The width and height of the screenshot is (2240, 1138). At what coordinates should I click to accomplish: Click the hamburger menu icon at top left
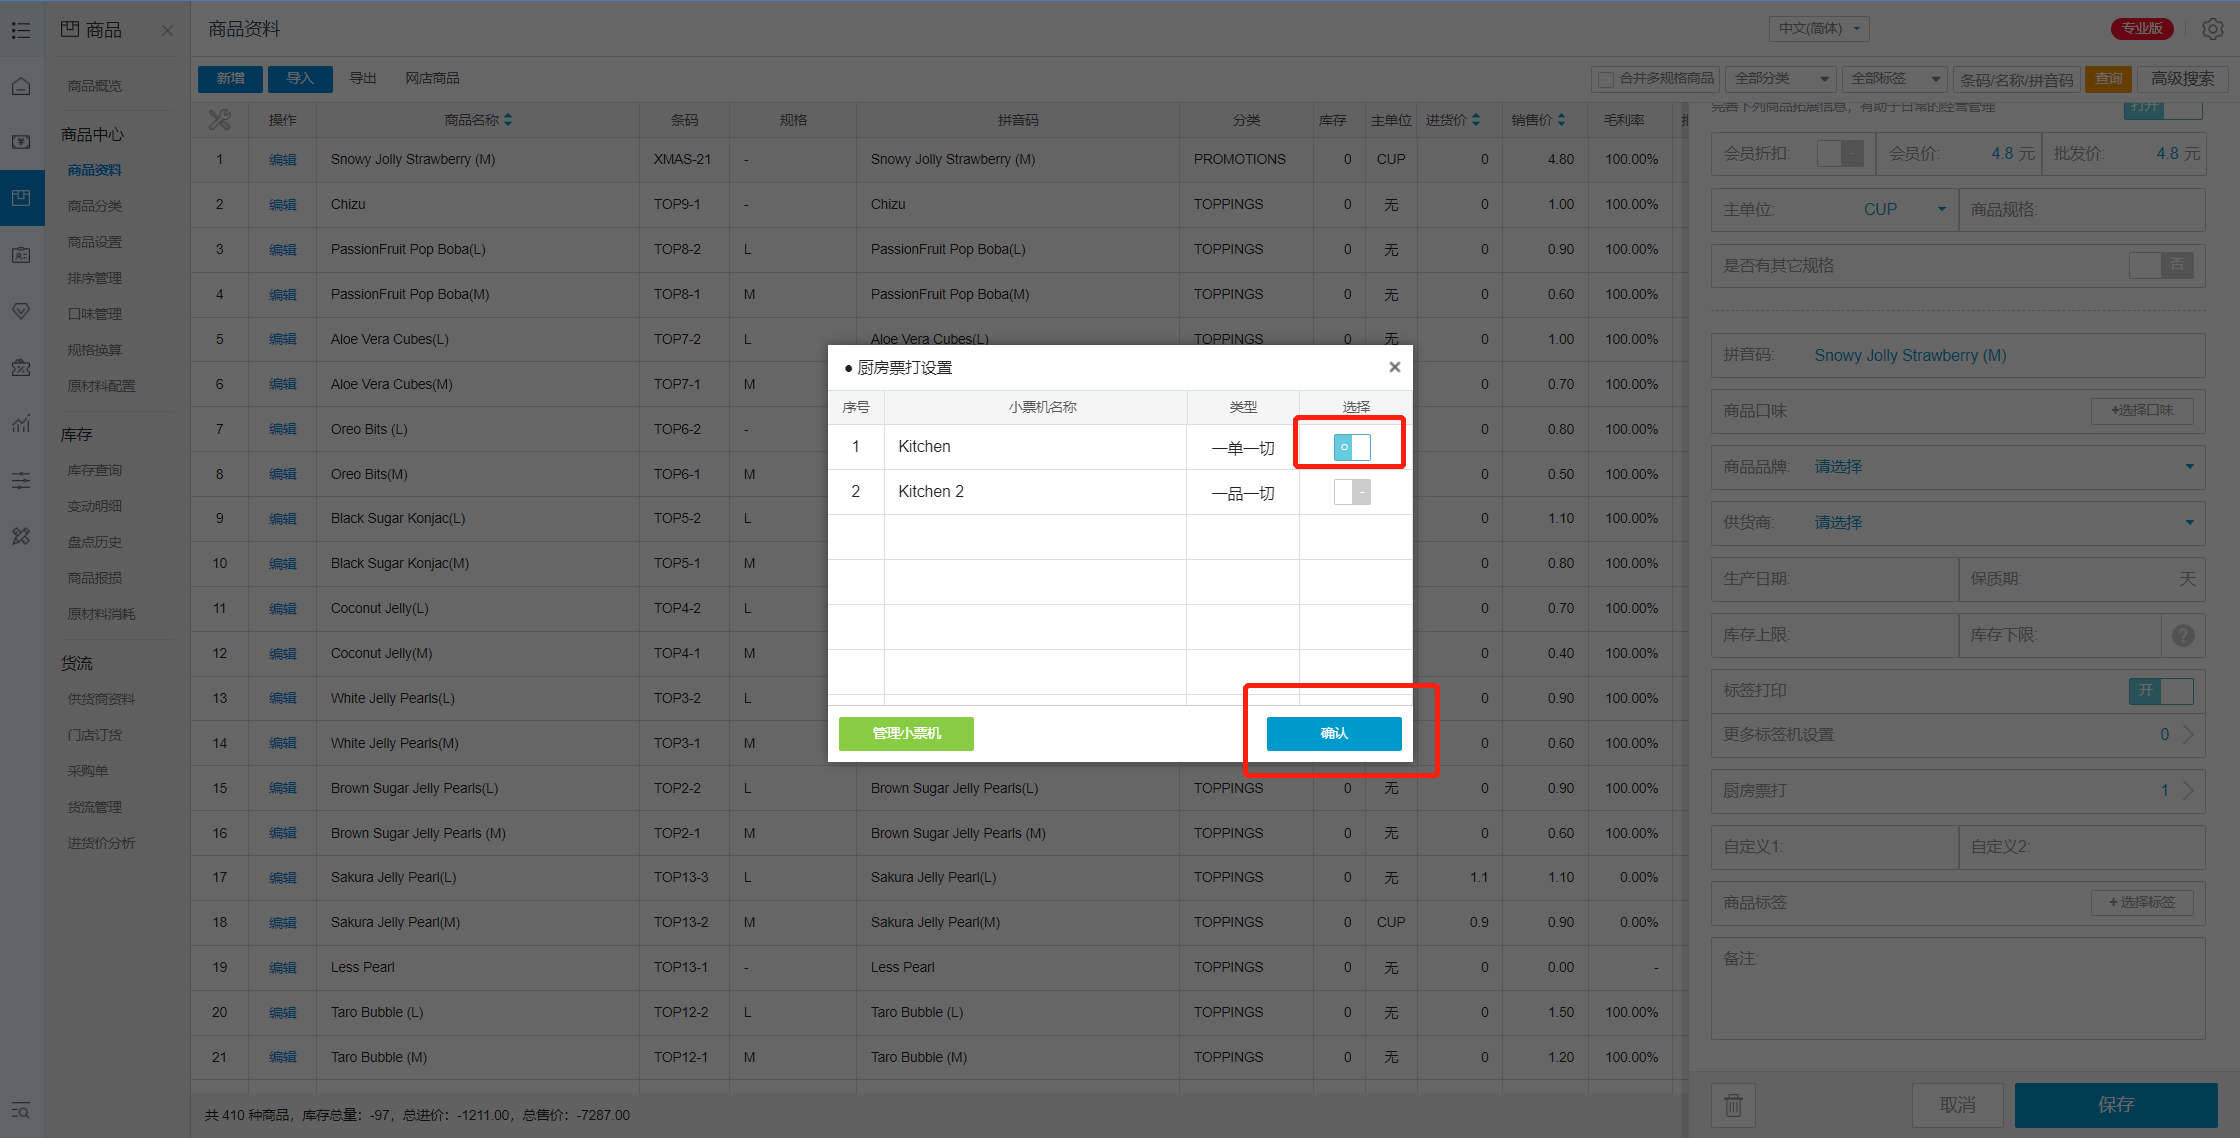(x=21, y=30)
